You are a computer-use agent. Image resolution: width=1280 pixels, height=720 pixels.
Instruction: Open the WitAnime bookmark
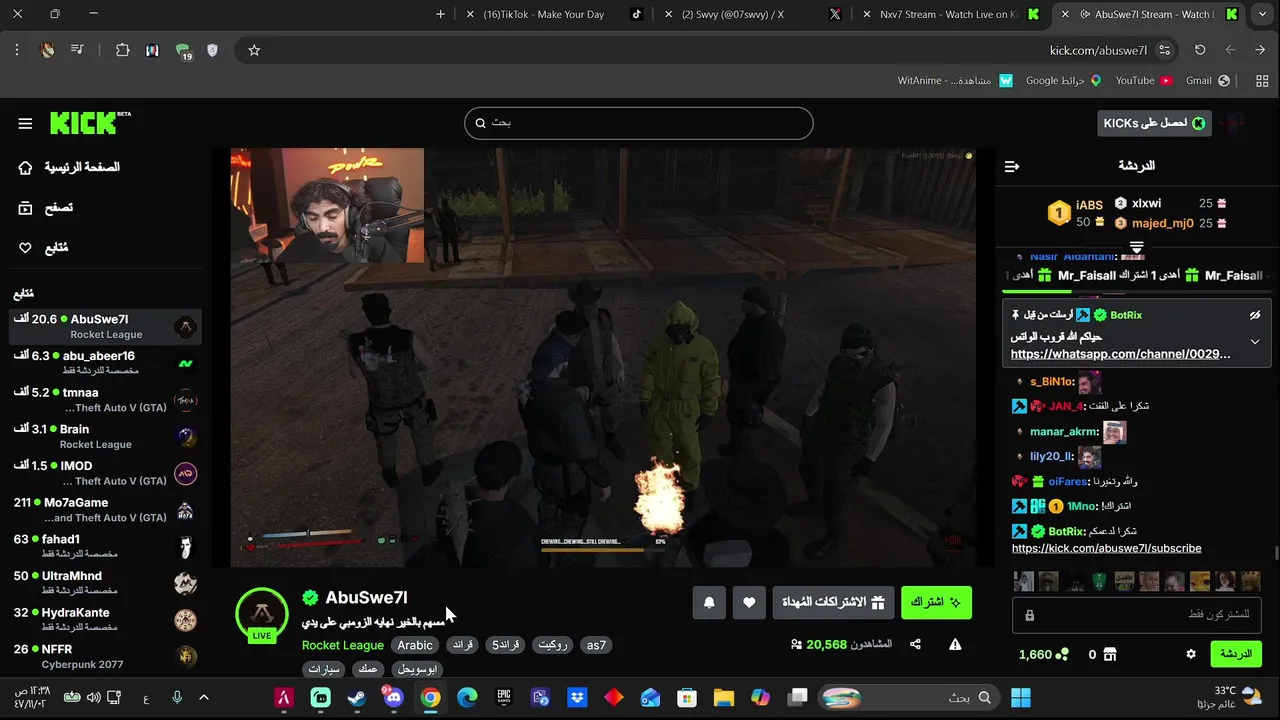click(955, 80)
